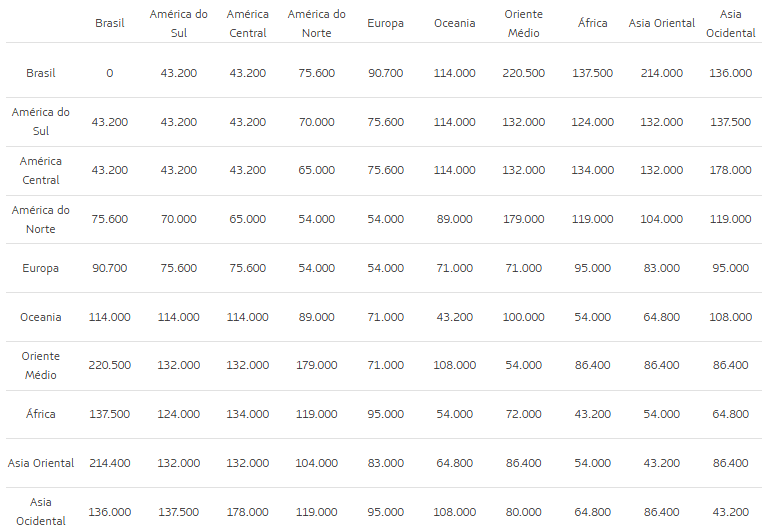Select the 80.000 cell in Asia Ocidental row
762x529 pixels.
pos(523,512)
